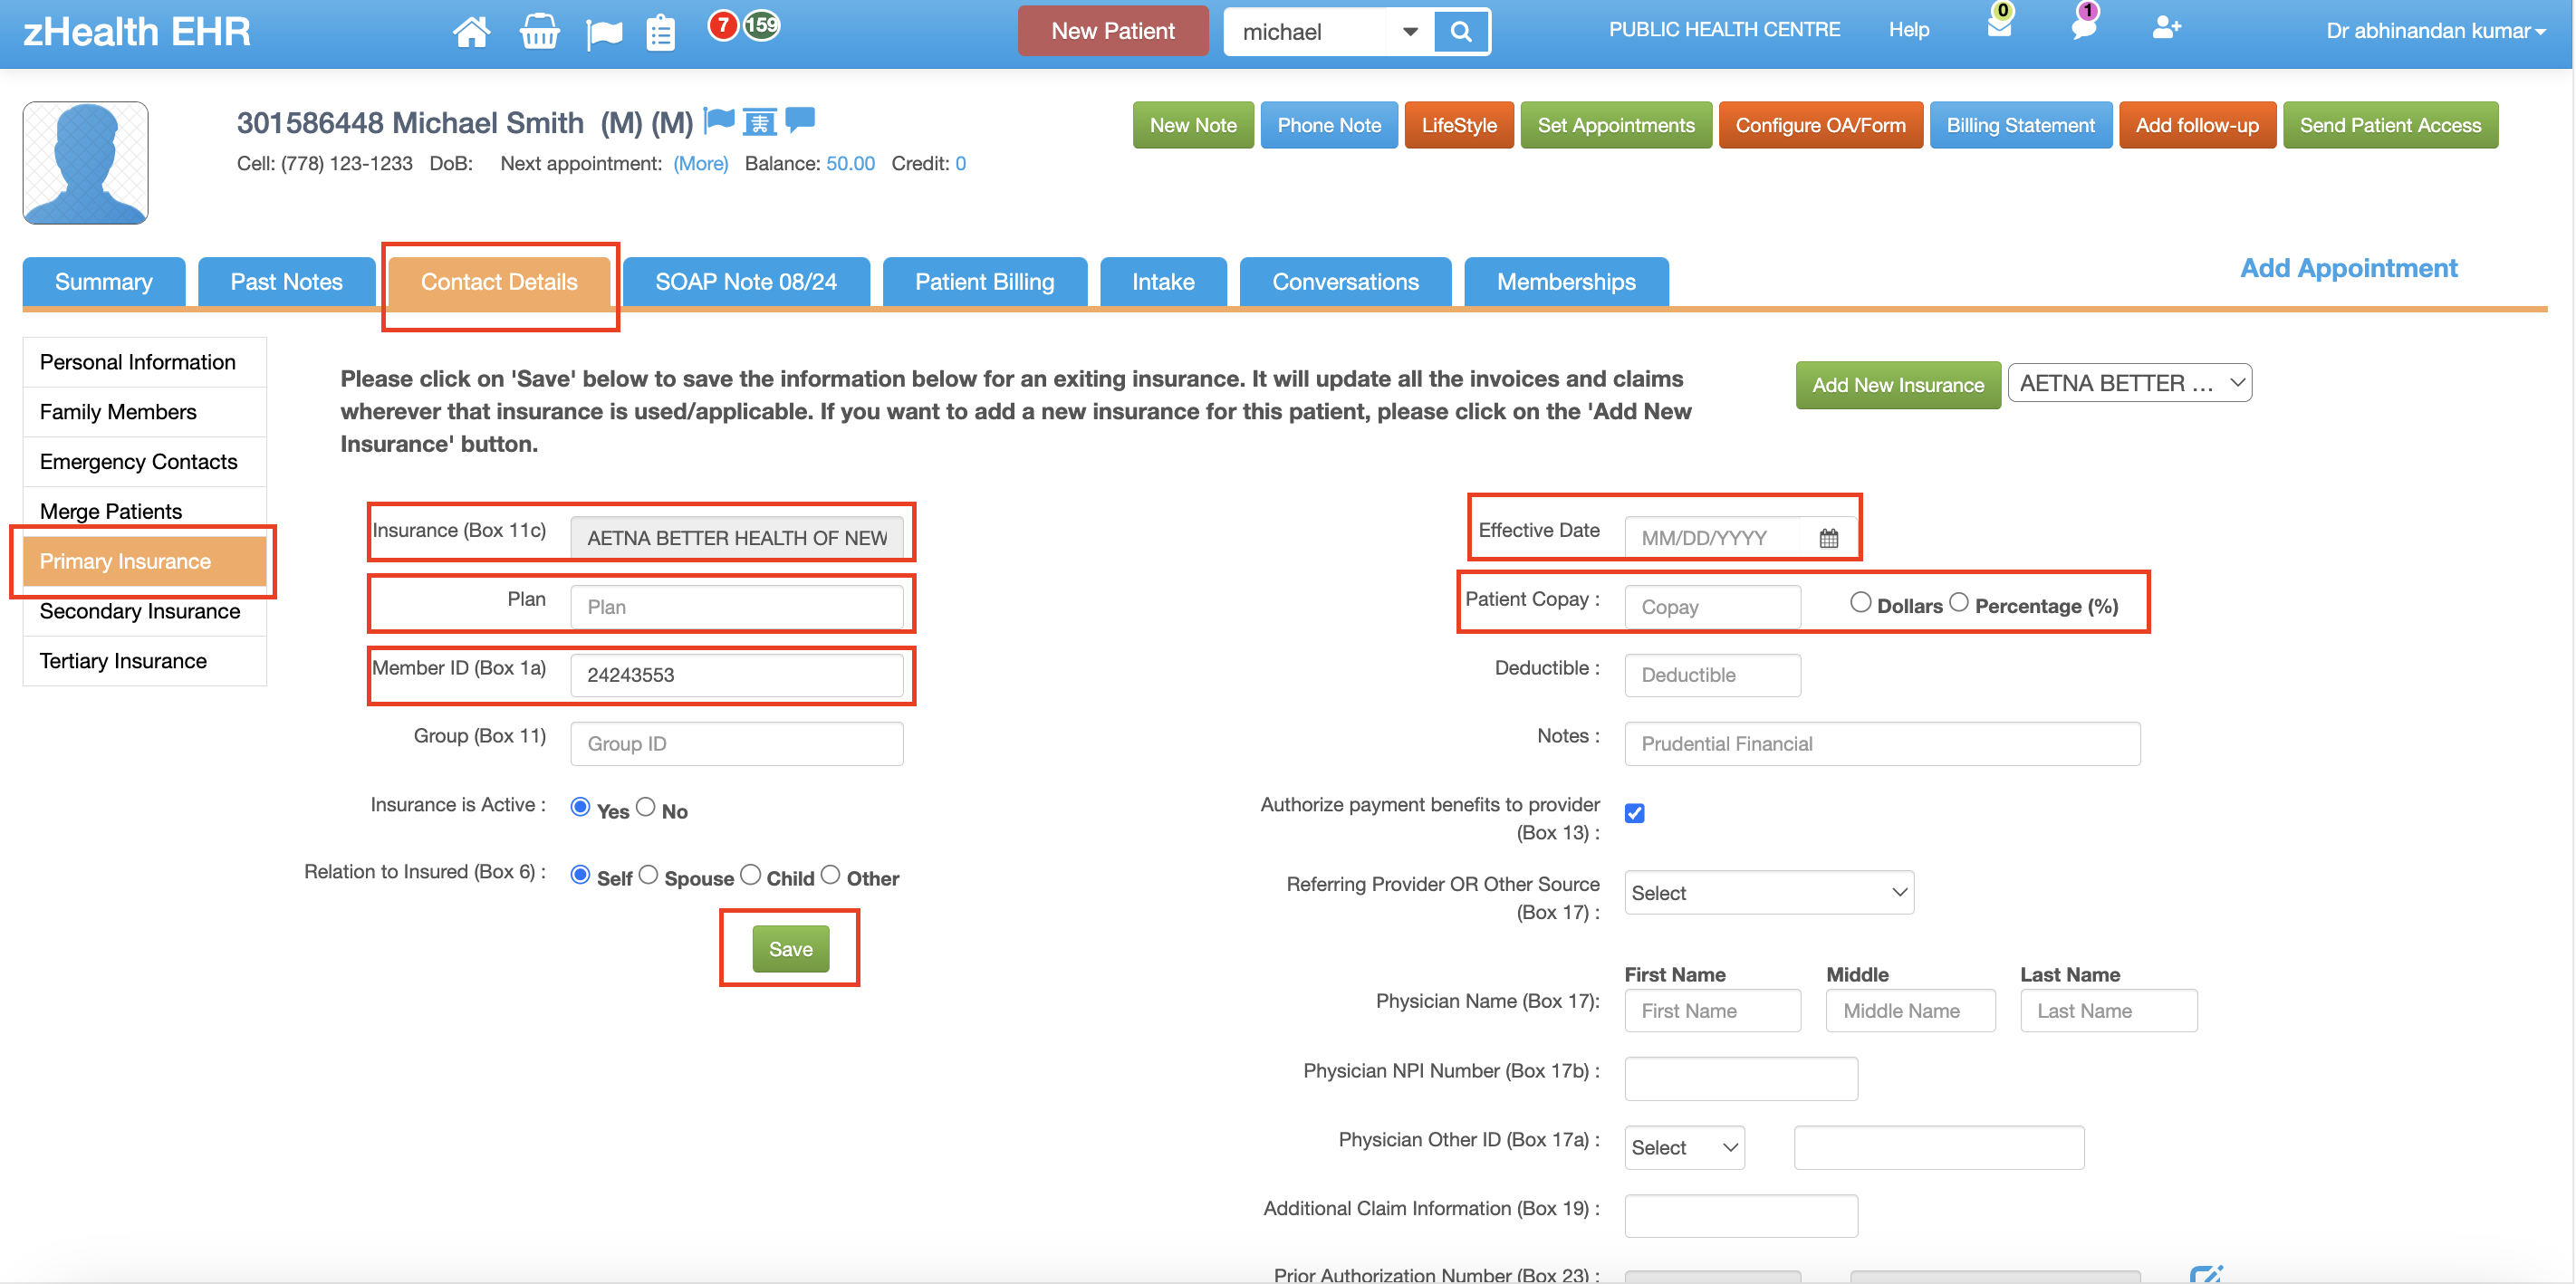Click the LifeStyle button
The height and width of the screenshot is (1284, 2576).
tap(1459, 125)
